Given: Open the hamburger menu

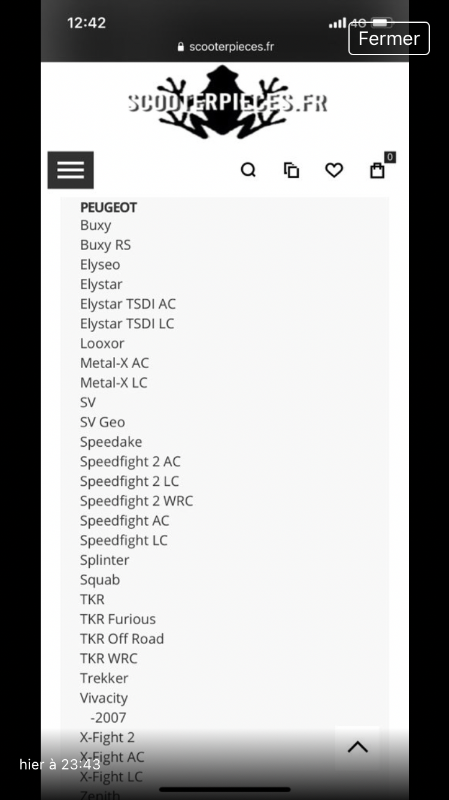Looking at the screenshot, I should pyautogui.click(x=70, y=170).
